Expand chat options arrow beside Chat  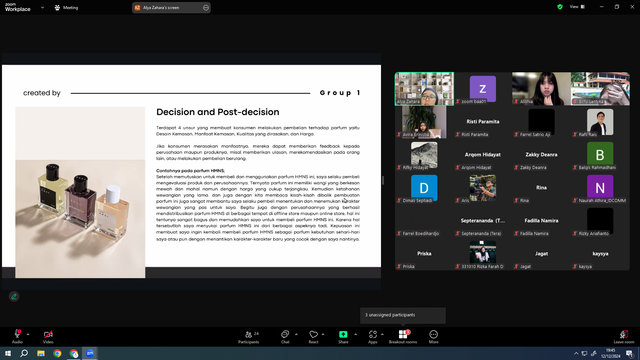(x=296, y=334)
